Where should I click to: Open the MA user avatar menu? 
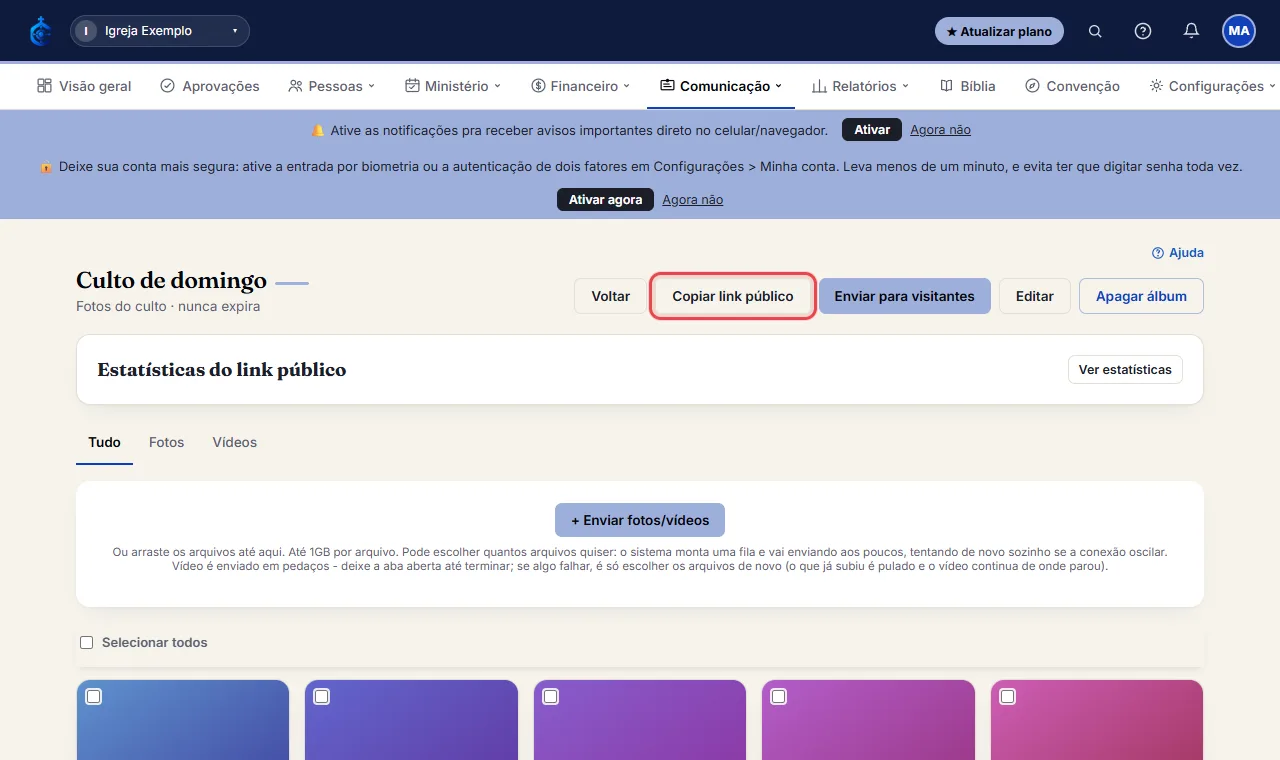(1239, 31)
